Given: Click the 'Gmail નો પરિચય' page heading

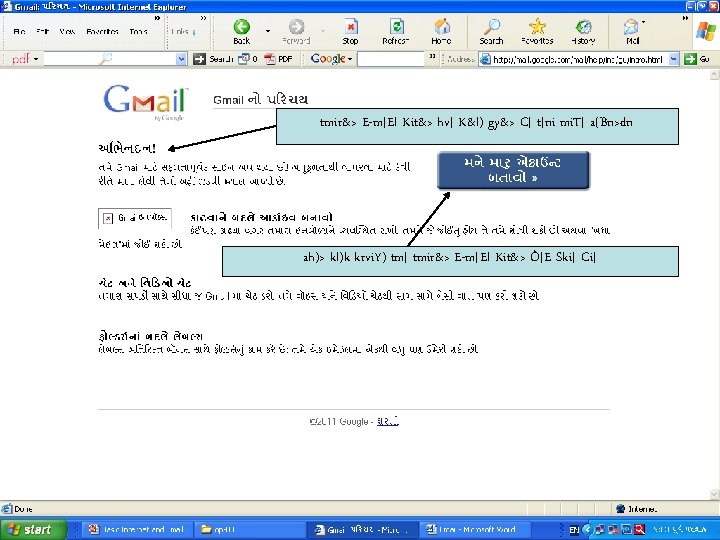Looking at the screenshot, I should [x=260, y=100].
